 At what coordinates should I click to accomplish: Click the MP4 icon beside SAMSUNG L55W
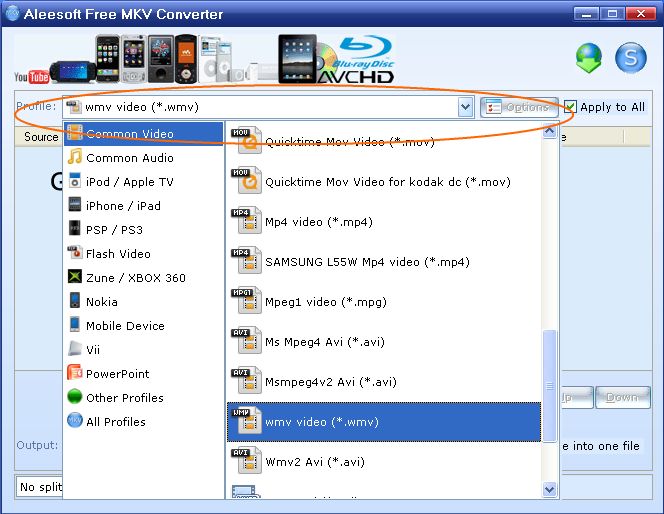coord(246,261)
